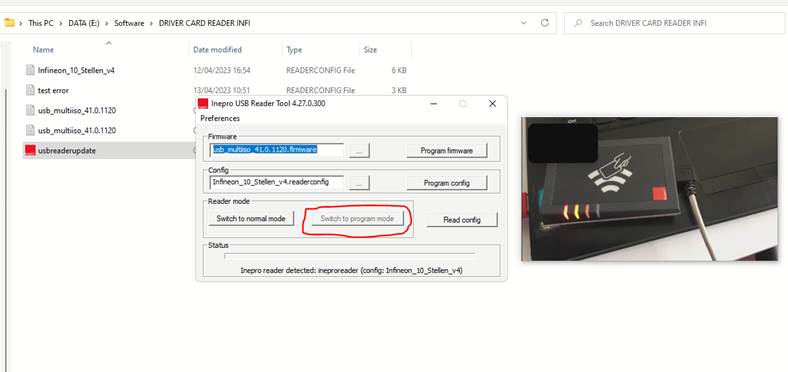Expand the address bar history dropdown

click(524, 23)
